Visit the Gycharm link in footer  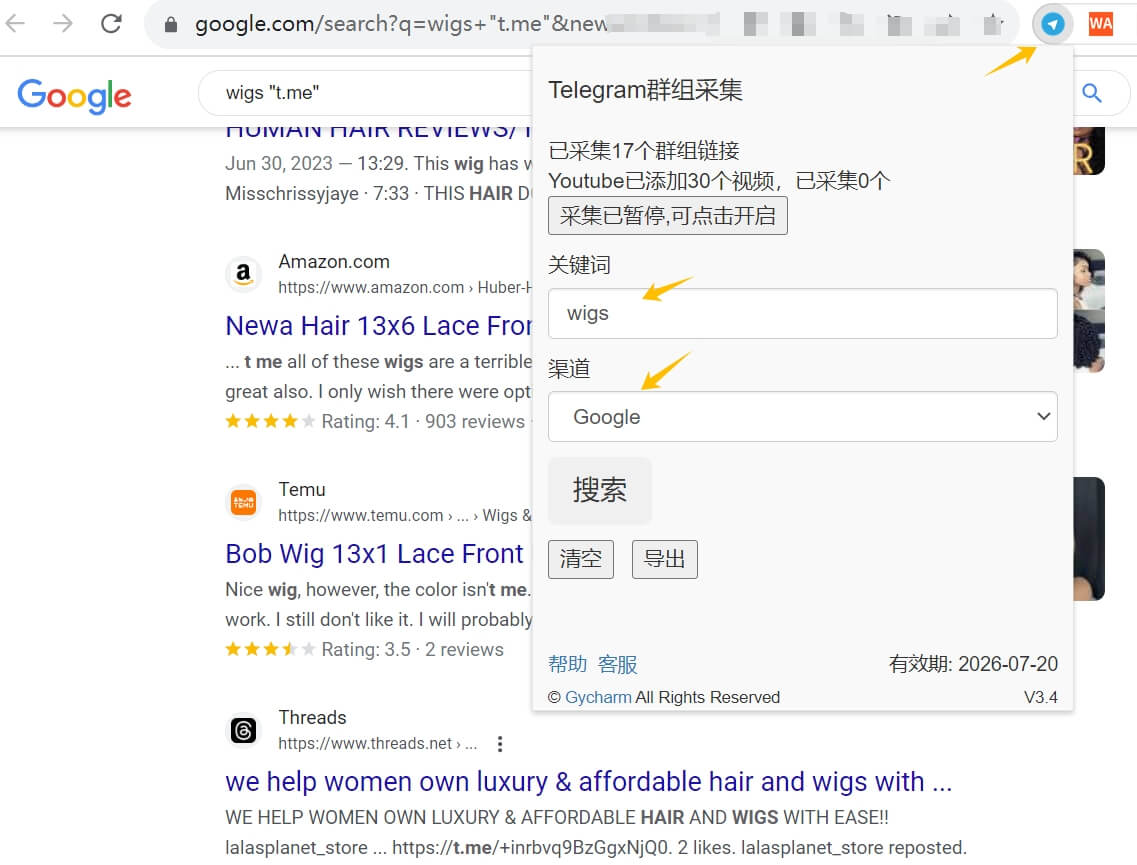pos(598,698)
